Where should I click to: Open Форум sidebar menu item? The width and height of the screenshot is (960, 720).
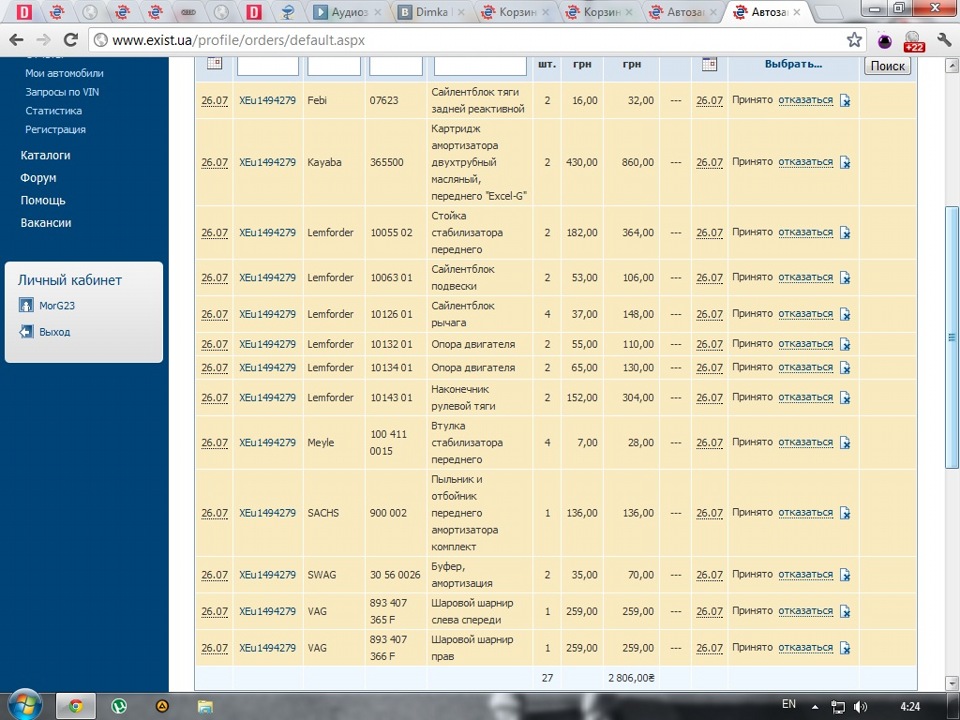point(38,178)
